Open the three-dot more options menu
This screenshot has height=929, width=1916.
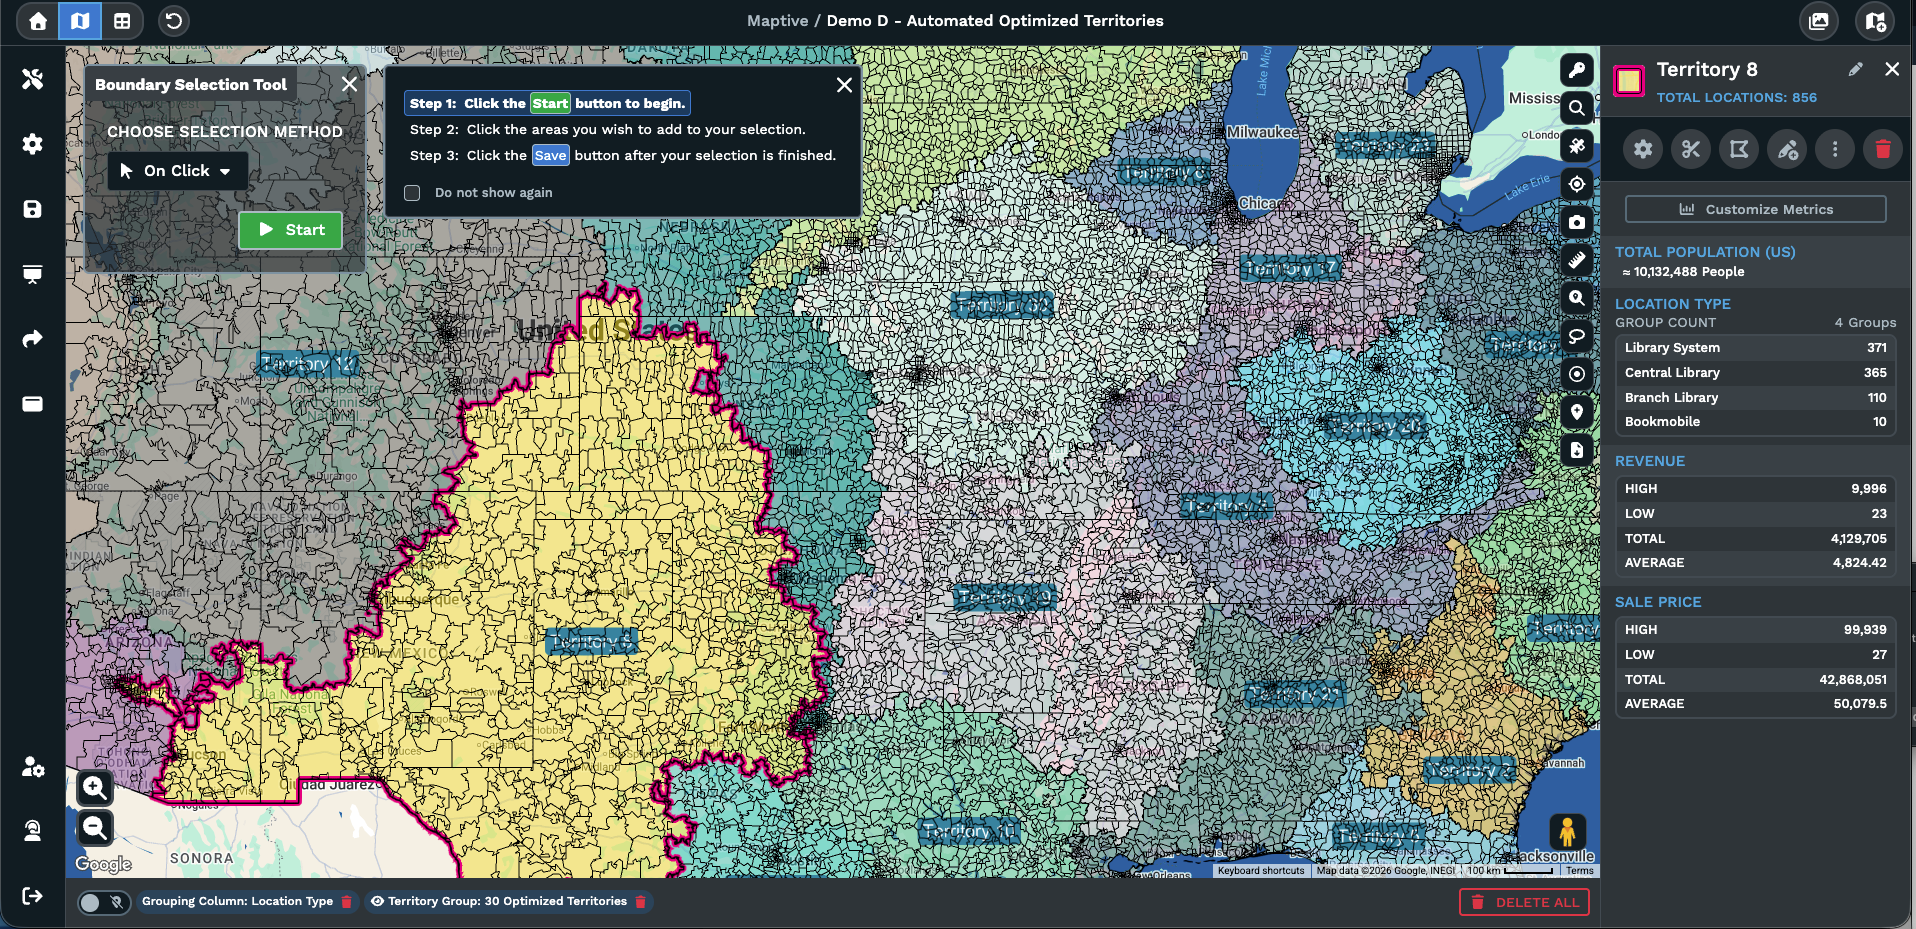point(1834,150)
